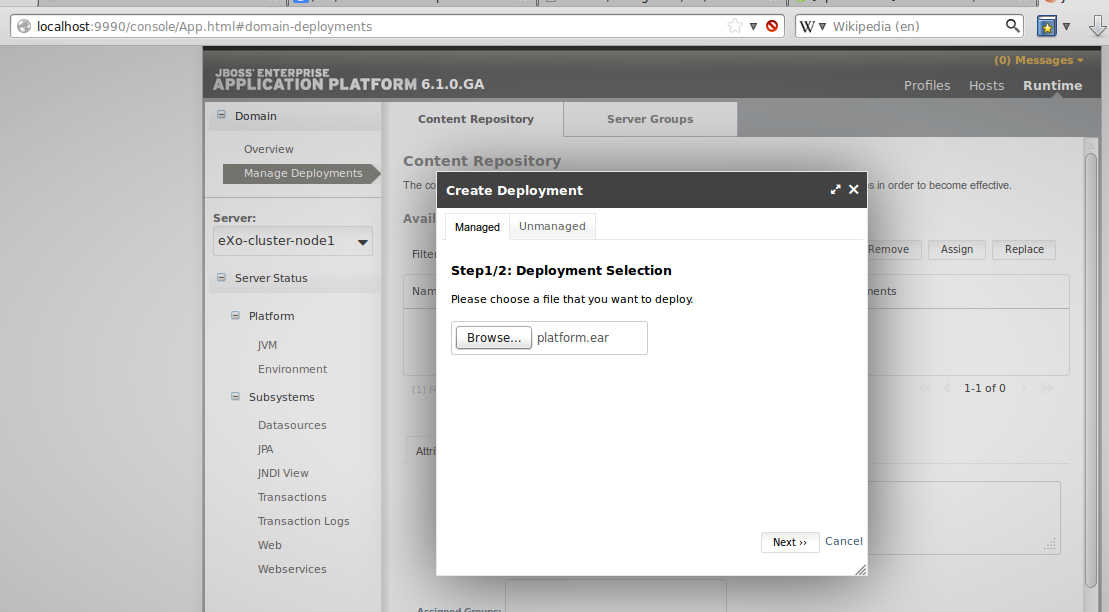Click the Browse... file button
Viewport: 1109px width, 612px height.
point(494,338)
